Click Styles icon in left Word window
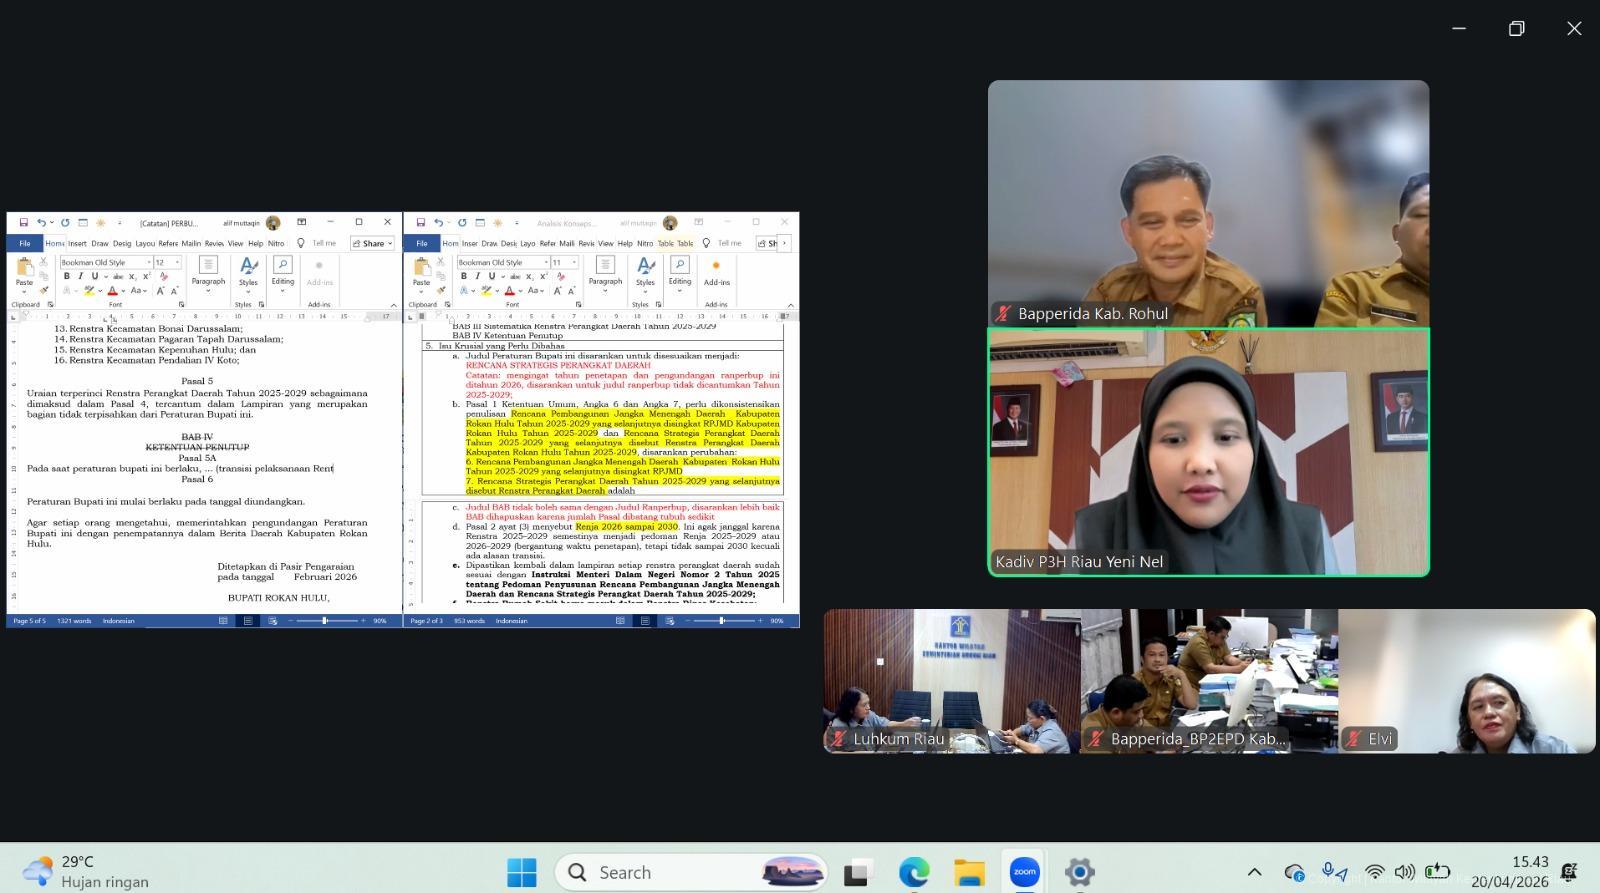Viewport: 1600px width, 893px height. [248, 266]
